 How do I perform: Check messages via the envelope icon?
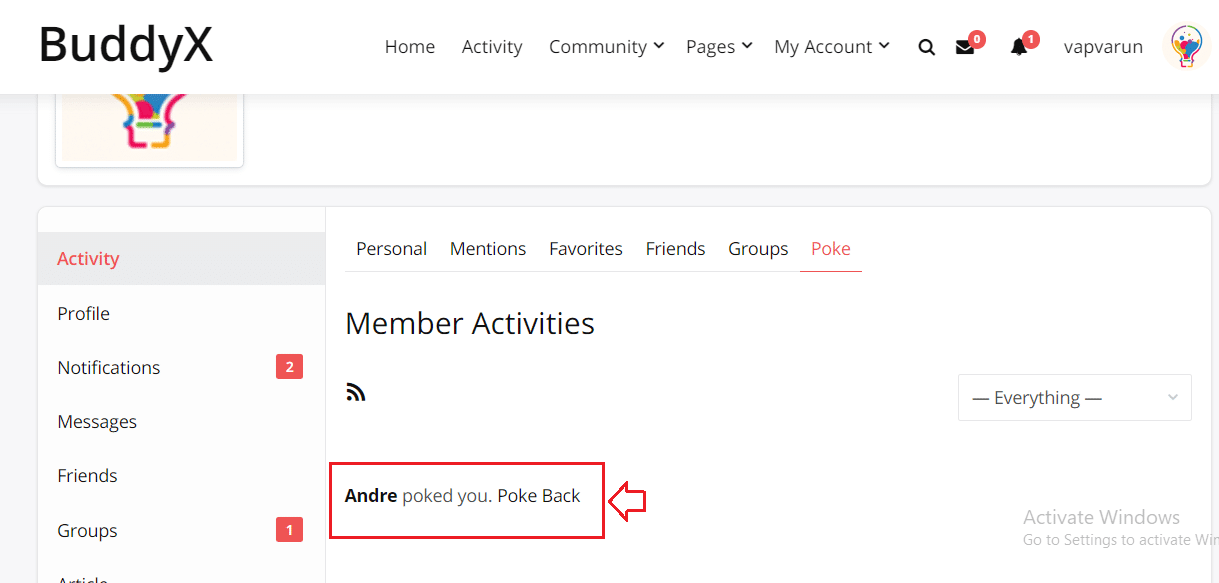coord(963,46)
